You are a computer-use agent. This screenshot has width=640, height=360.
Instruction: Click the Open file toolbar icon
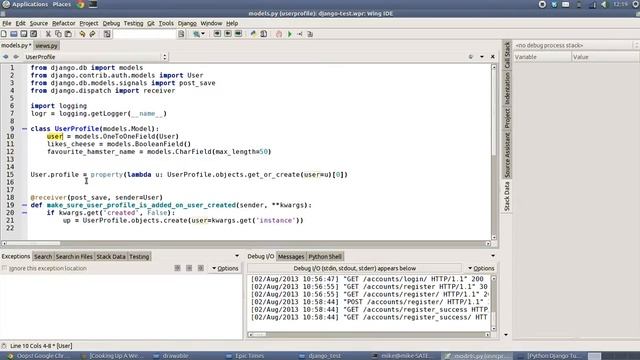point(14,34)
